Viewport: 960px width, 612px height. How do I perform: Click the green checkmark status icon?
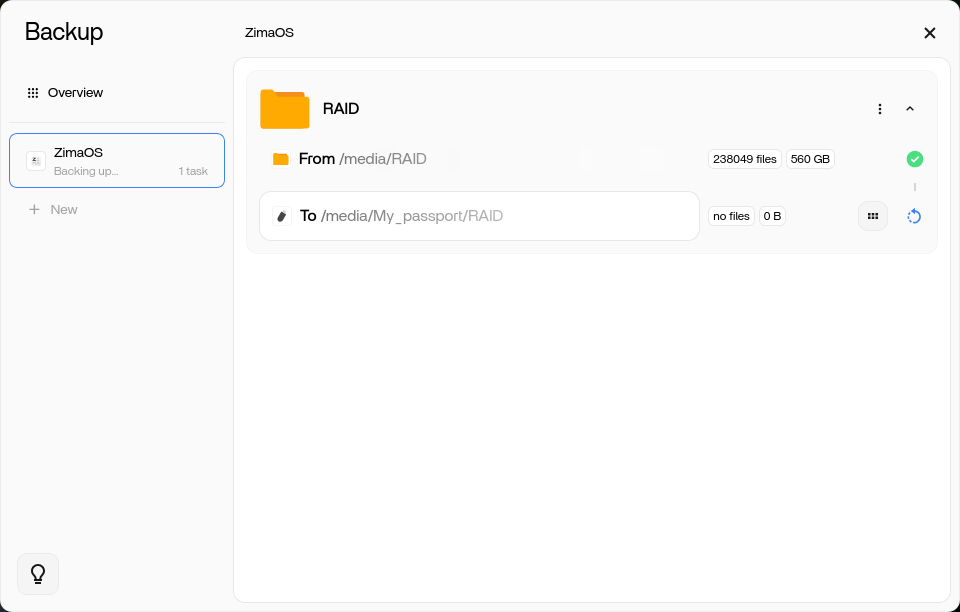point(915,159)
